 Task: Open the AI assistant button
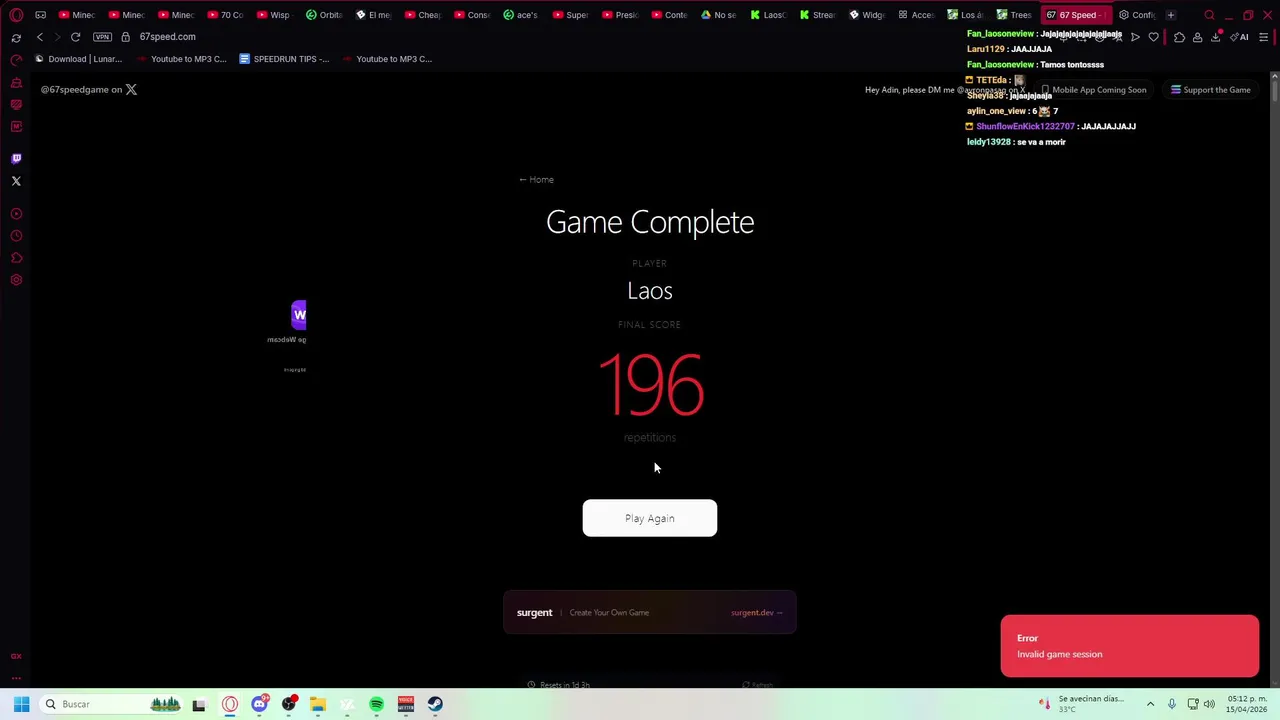tap(1240, 37)
